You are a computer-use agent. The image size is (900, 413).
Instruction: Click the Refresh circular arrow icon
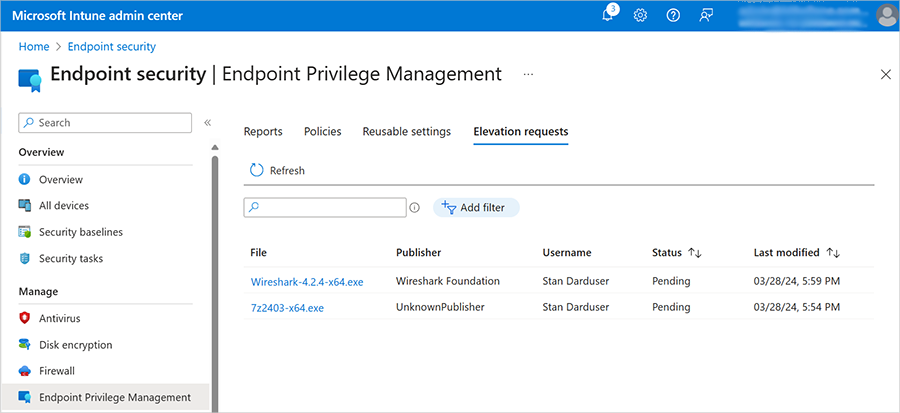[x=256, y=170]
